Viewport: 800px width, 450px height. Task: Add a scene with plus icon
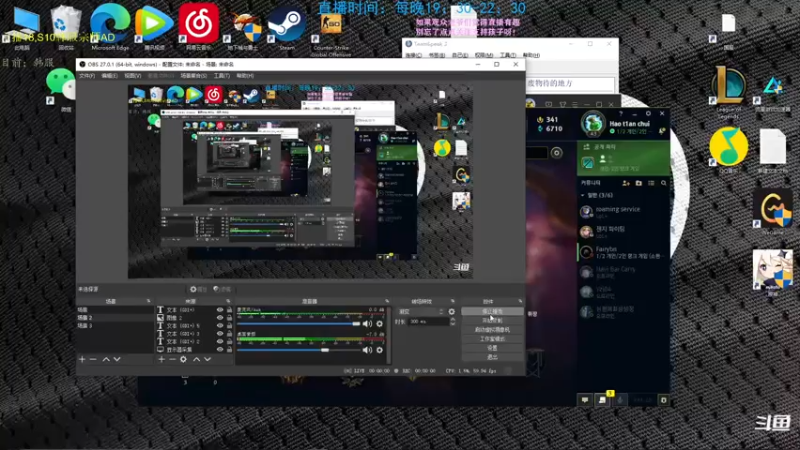pos(82,359)
